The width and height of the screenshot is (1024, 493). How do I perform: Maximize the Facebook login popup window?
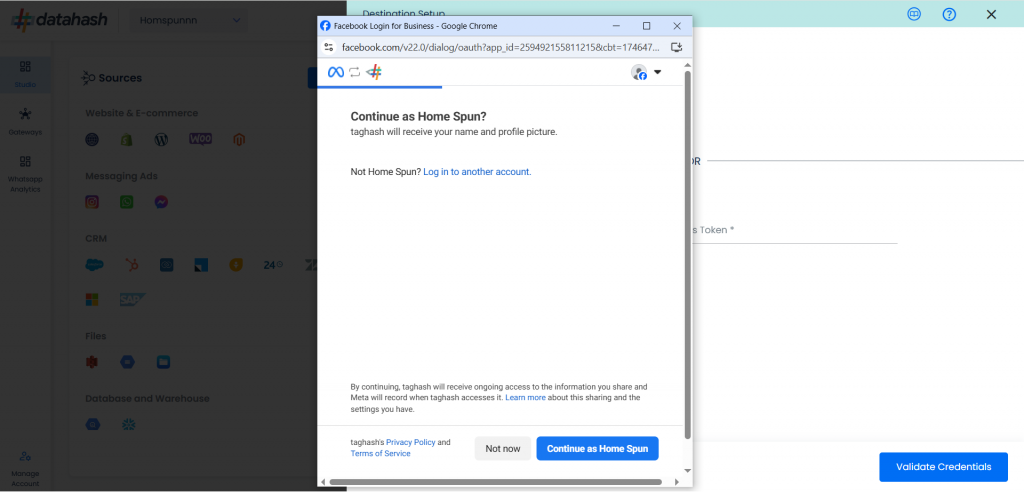[x=647, y=26]
